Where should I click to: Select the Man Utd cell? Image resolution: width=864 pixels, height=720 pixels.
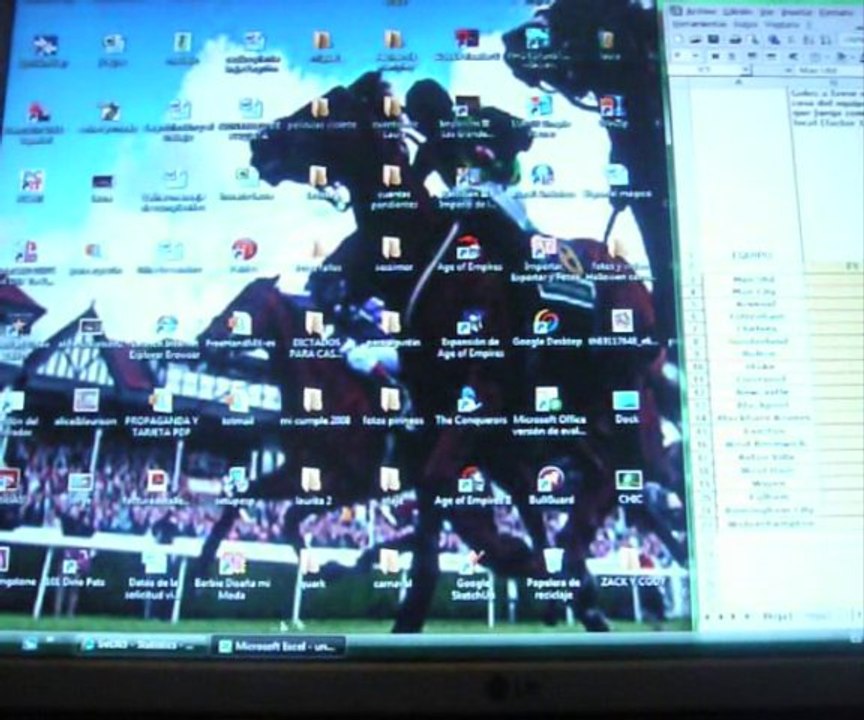point(754,280)
